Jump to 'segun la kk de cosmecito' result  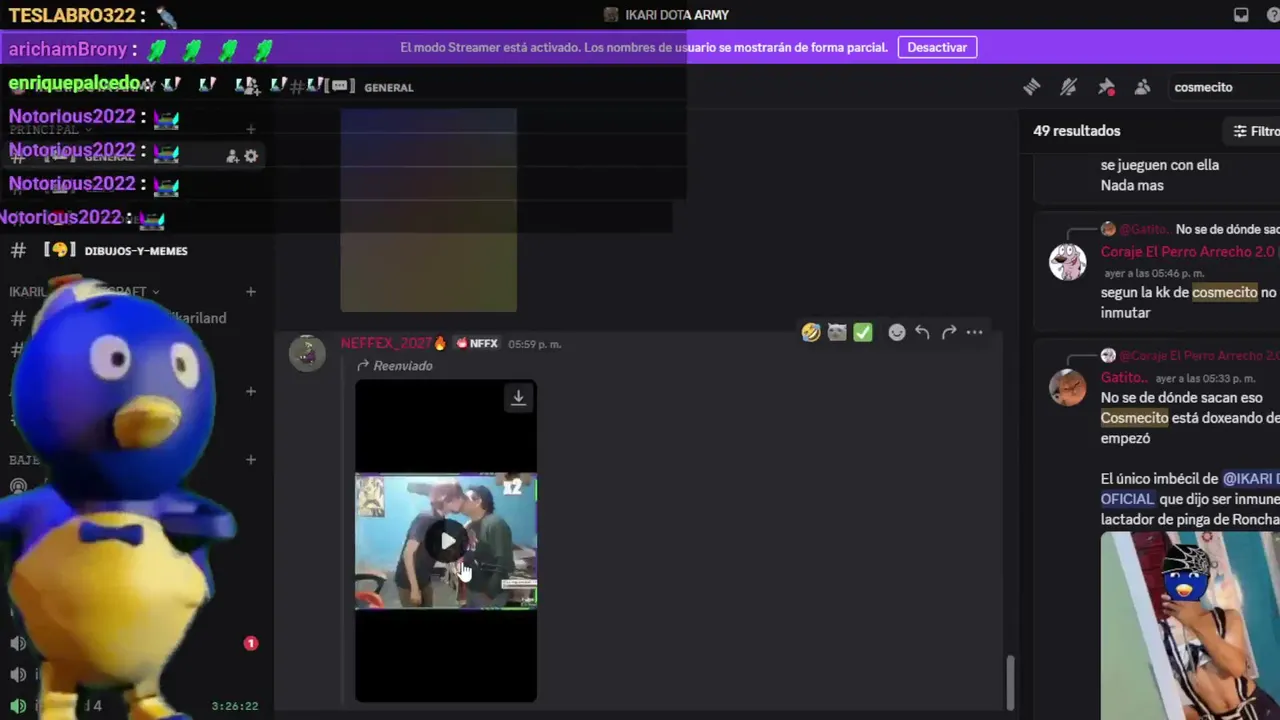tap(1190, 302)
